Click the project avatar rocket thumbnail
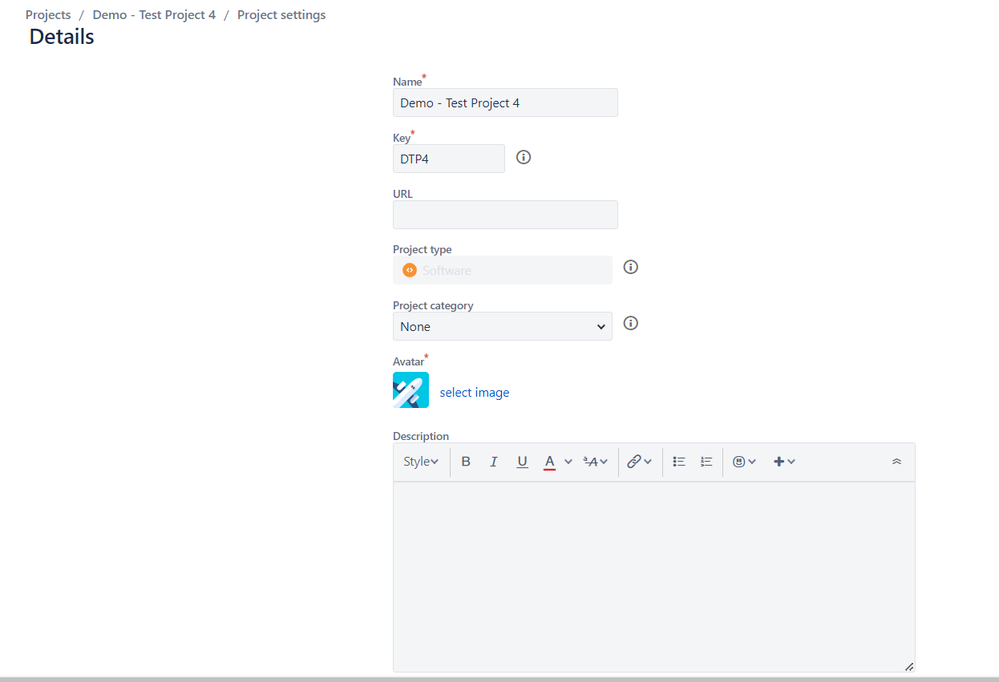The image size is (999, 682). (x=410, y=390)
